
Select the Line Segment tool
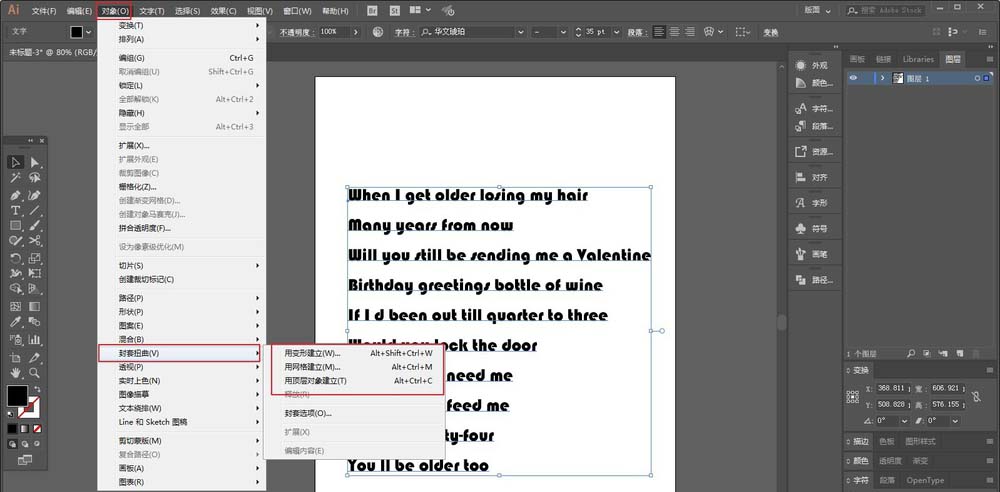[x=35, y=210]
